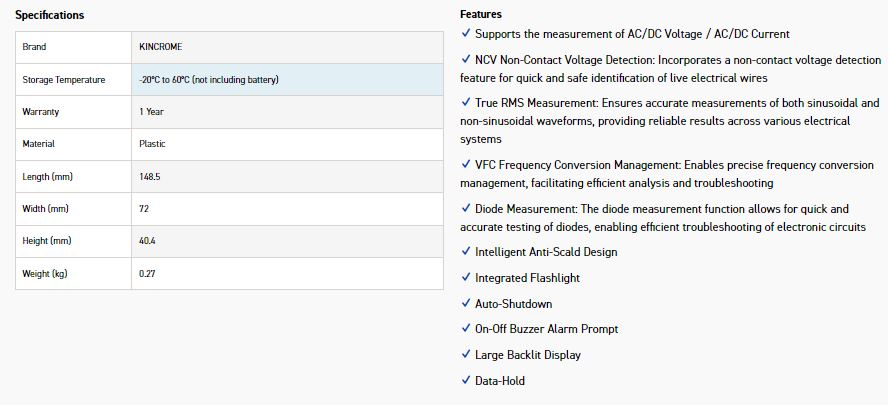This screenshot has width=888, height=405.
Task: Click the checkmark next to VFC Frequency Conversion
Action: click(466, 165)
